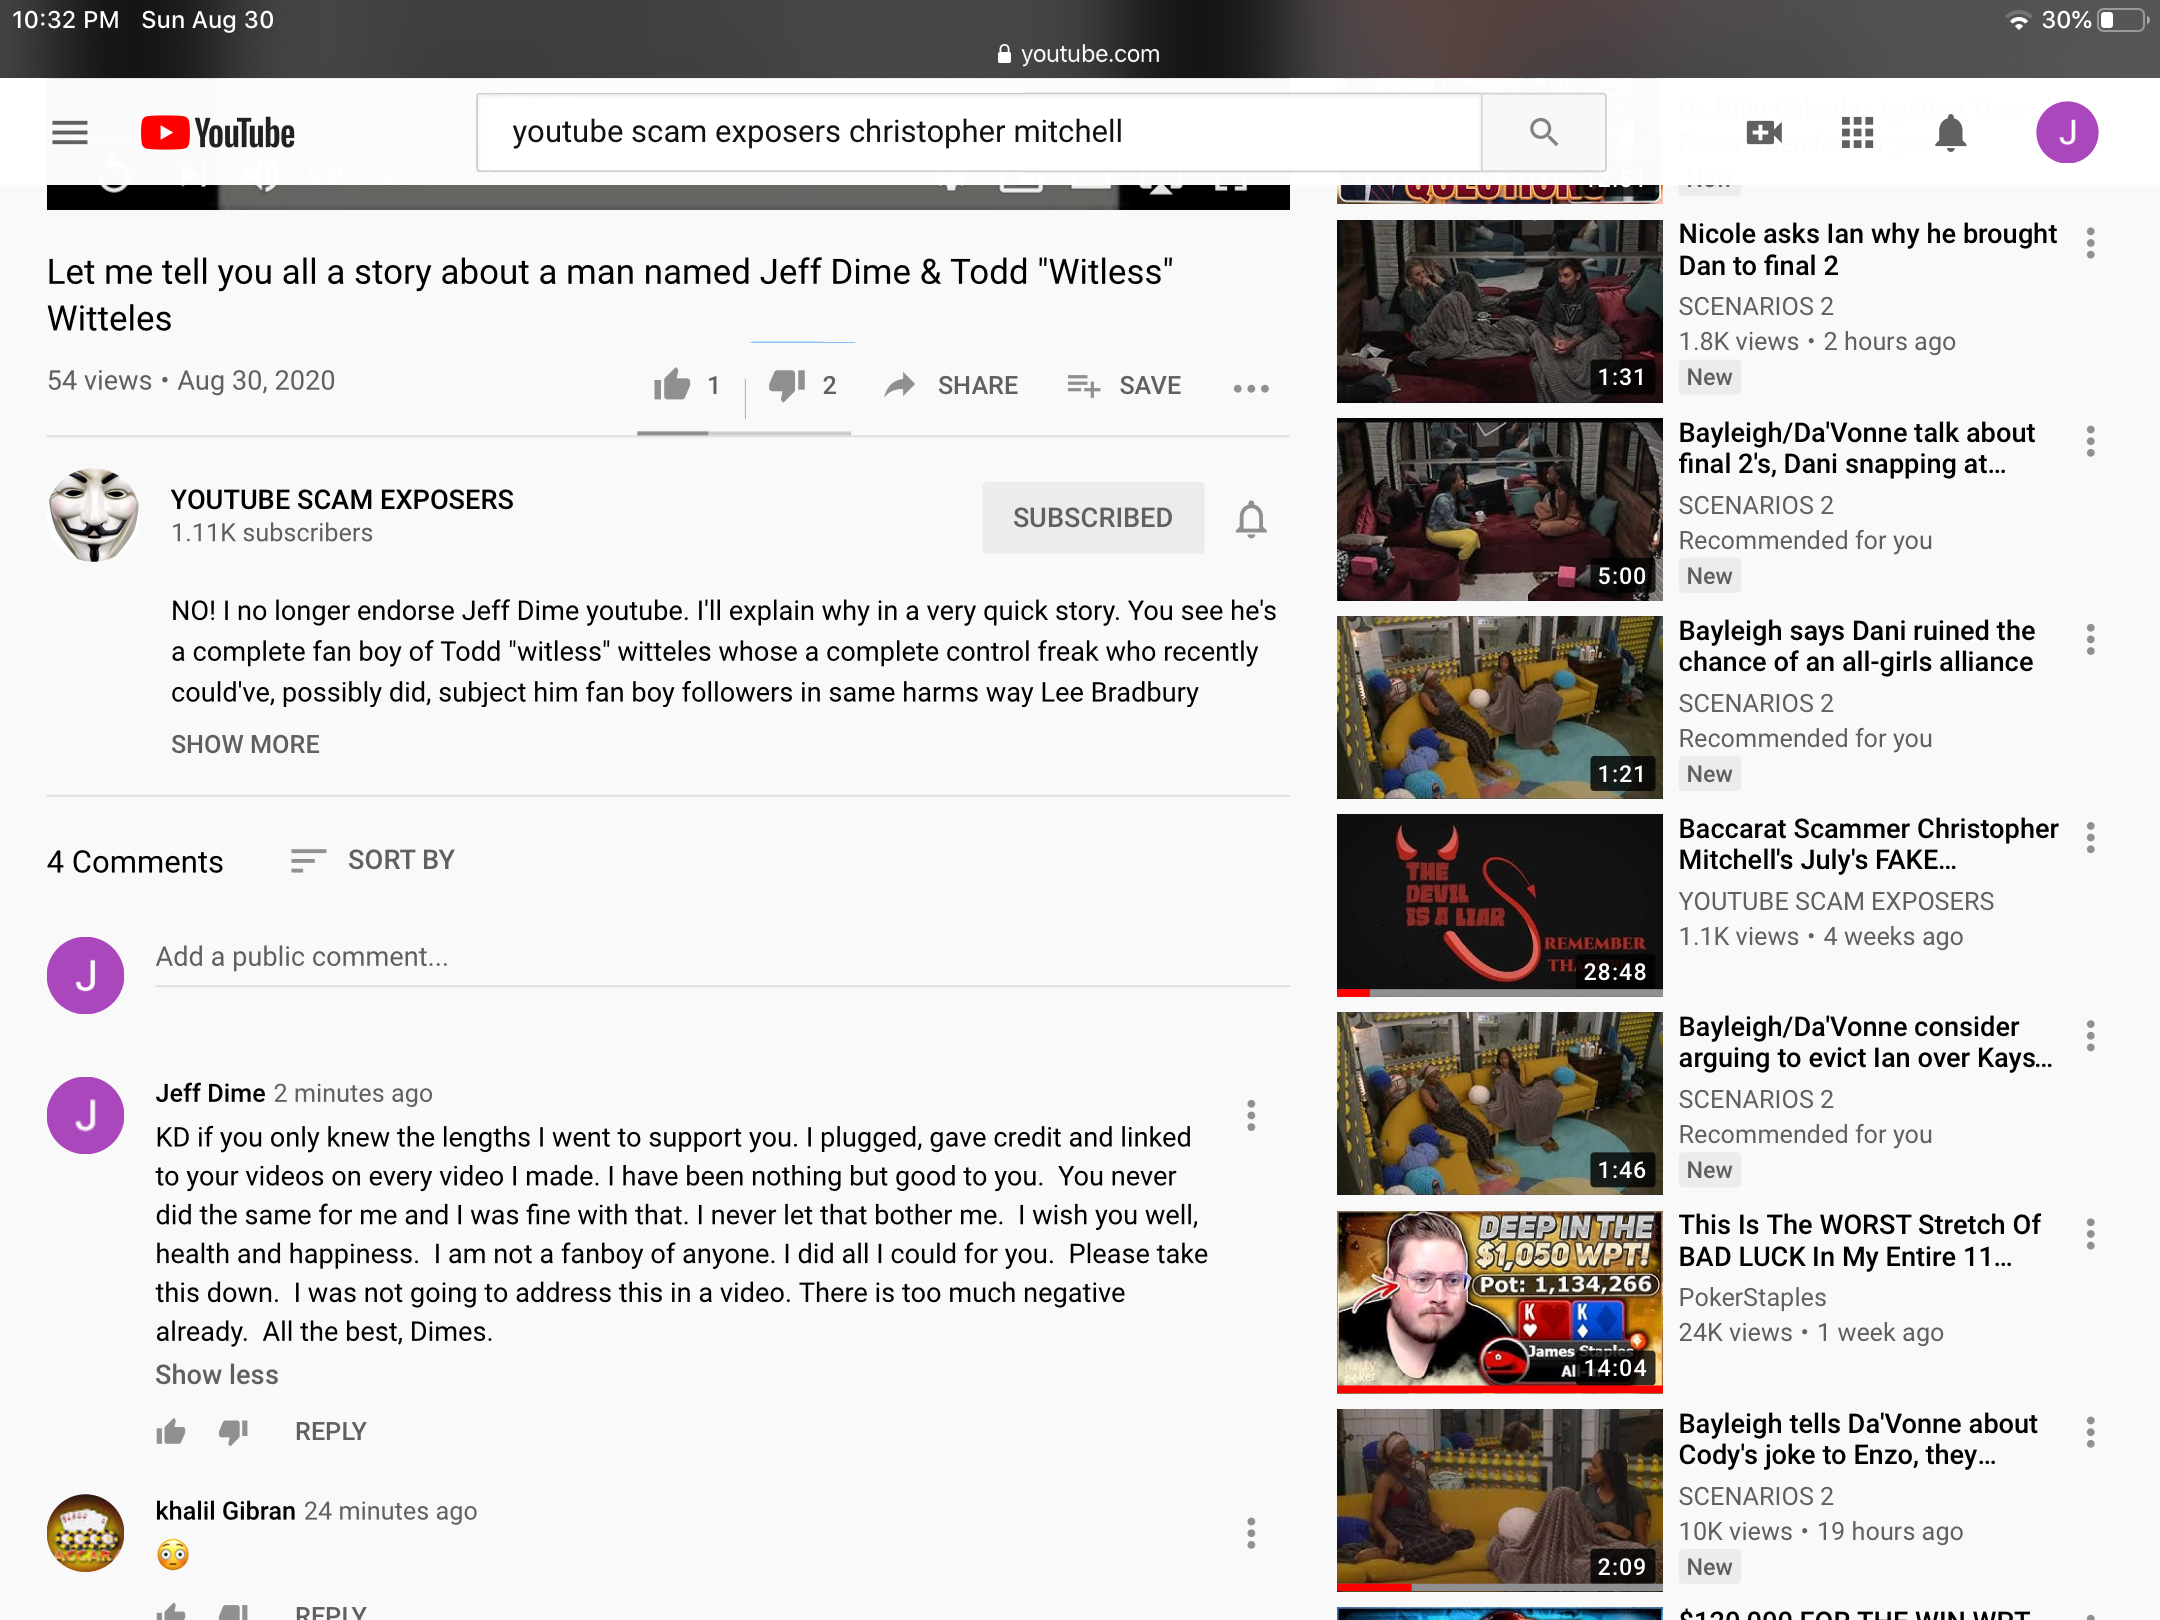Open Nicole asks Ian video thumbnail
2160x1620 pixels.
click(1499, 311)
